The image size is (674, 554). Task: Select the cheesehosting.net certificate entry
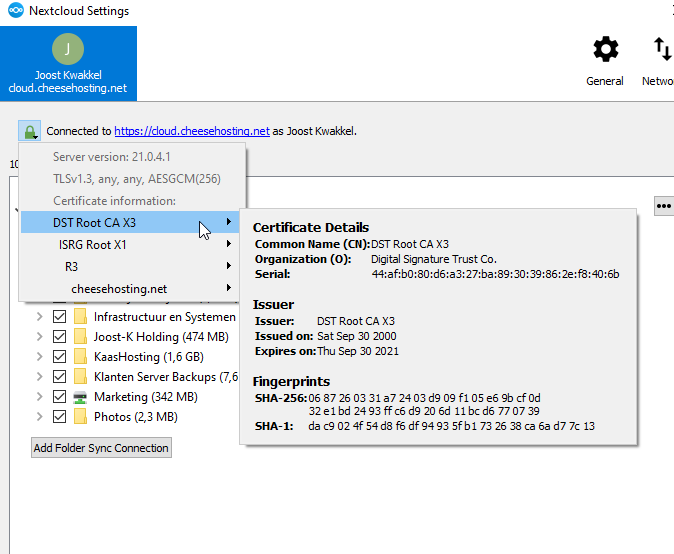point(119,289)
